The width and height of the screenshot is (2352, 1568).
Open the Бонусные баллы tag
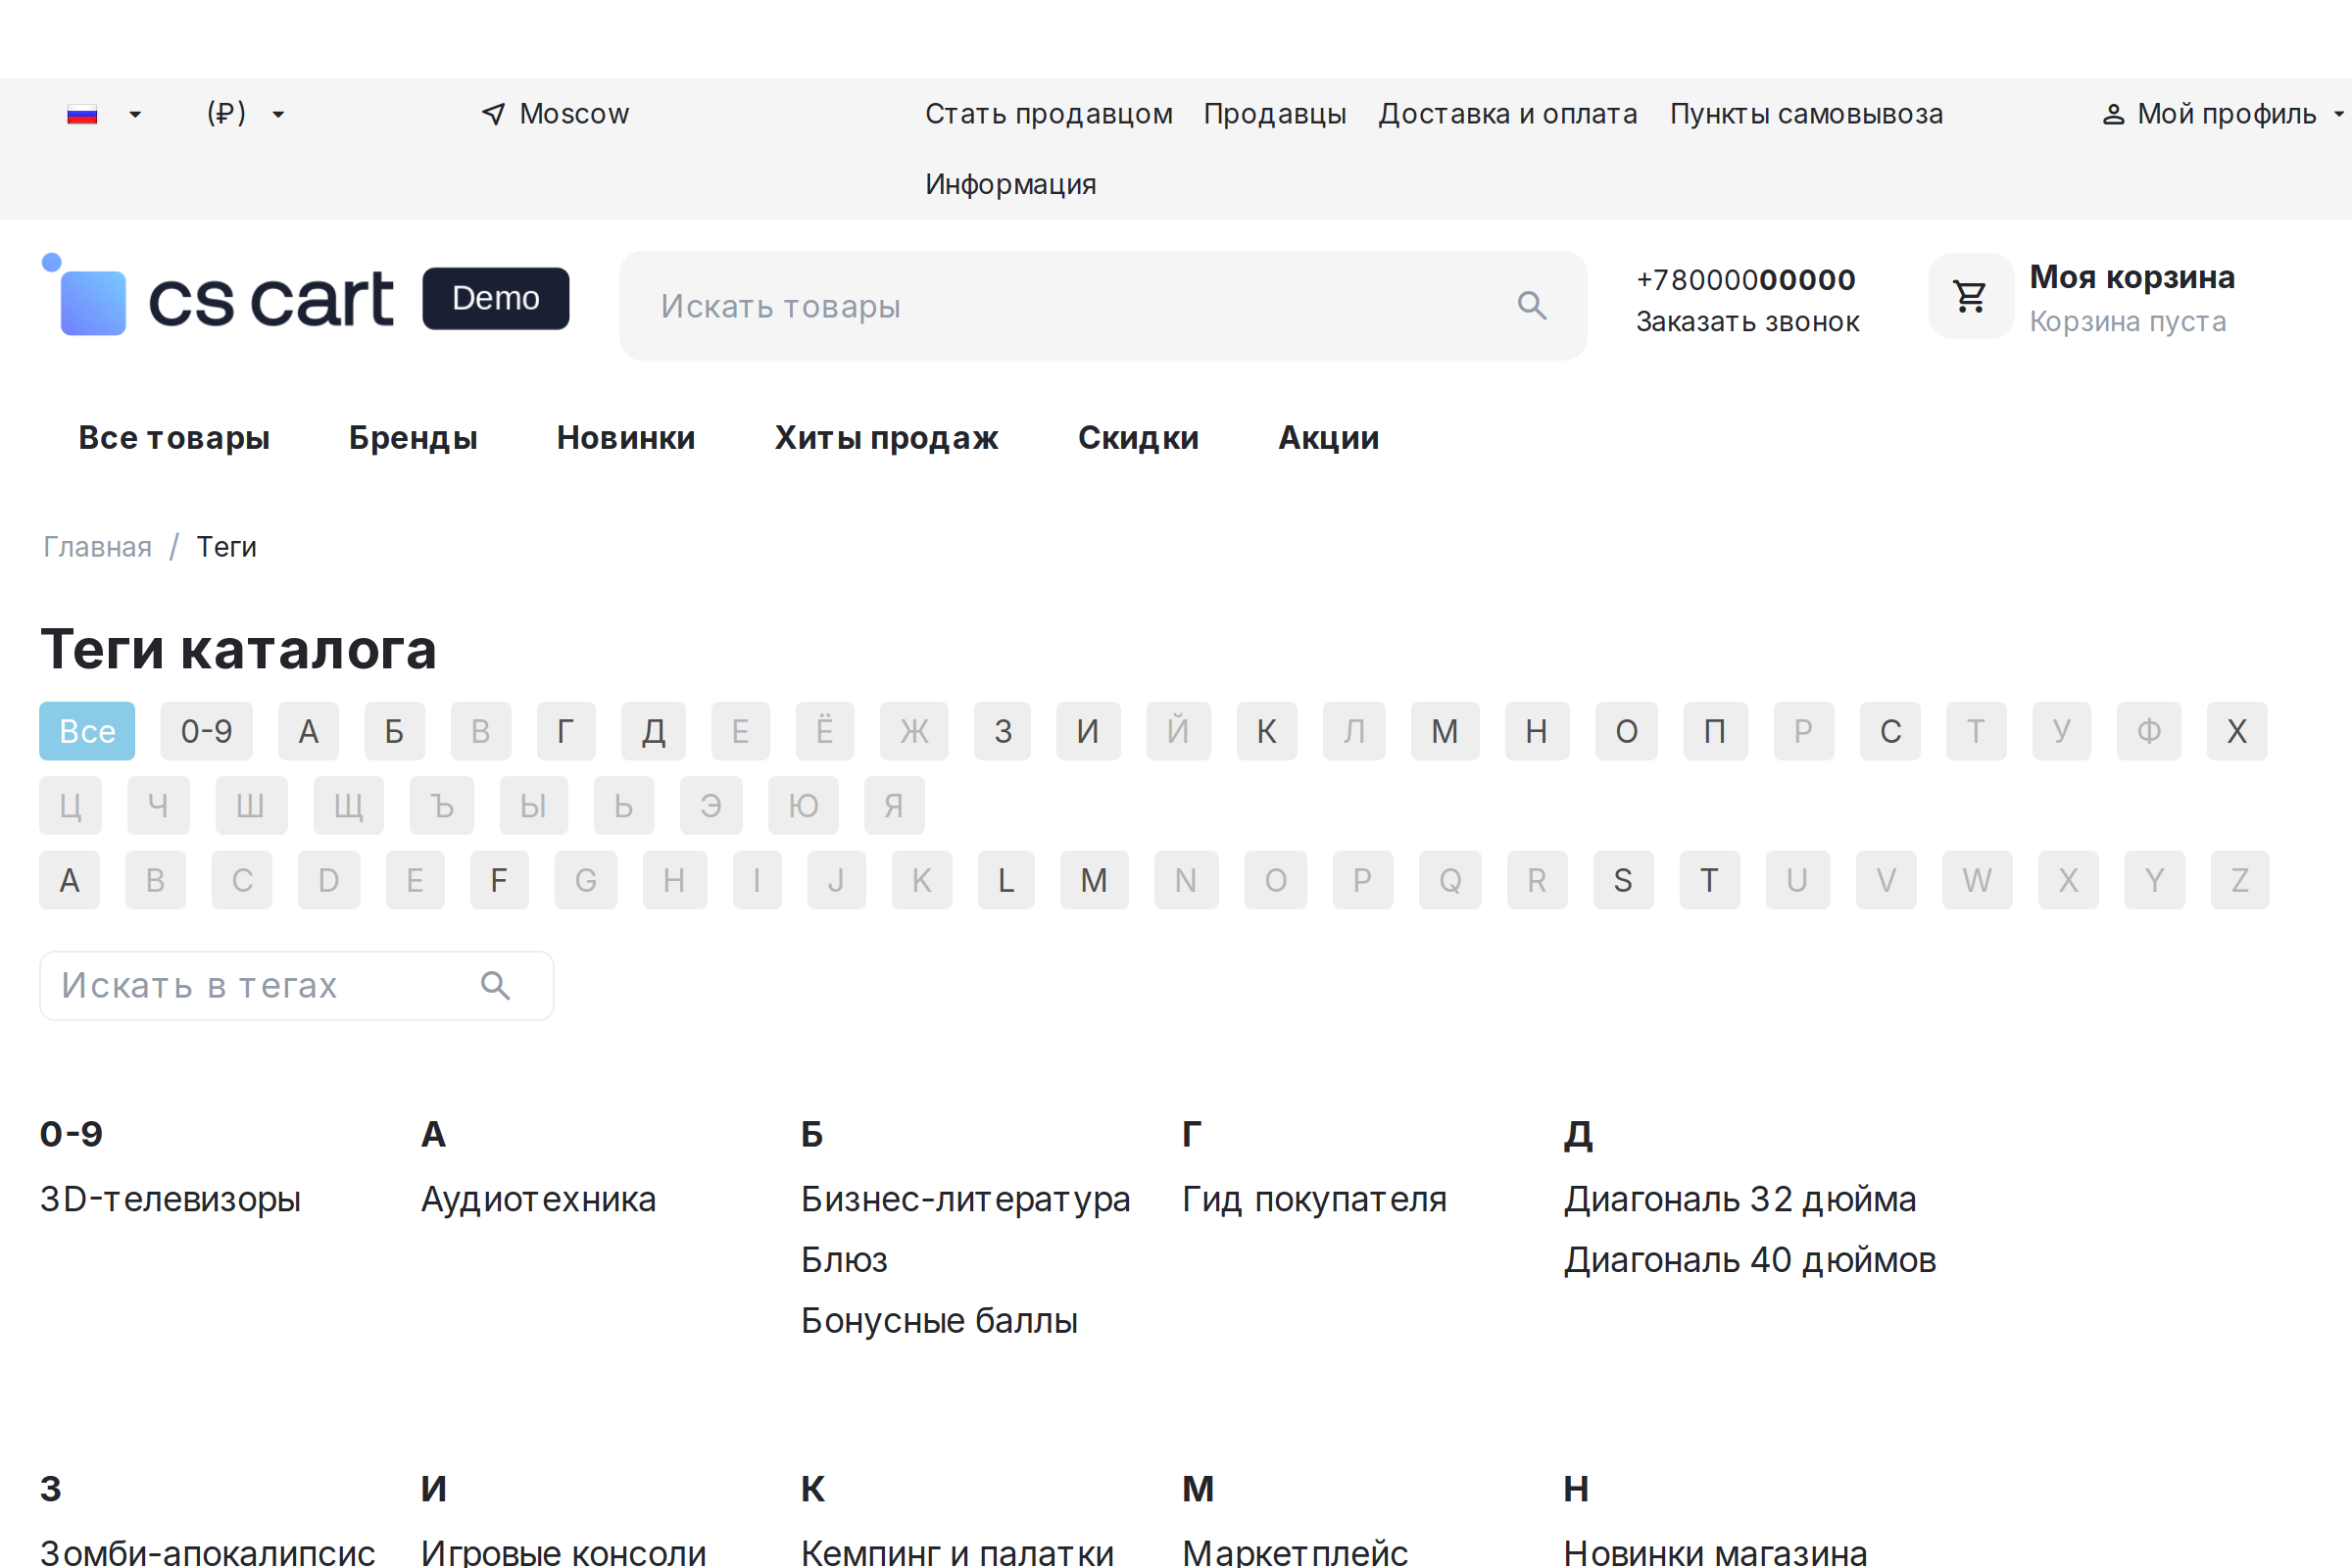(939, 1321)
